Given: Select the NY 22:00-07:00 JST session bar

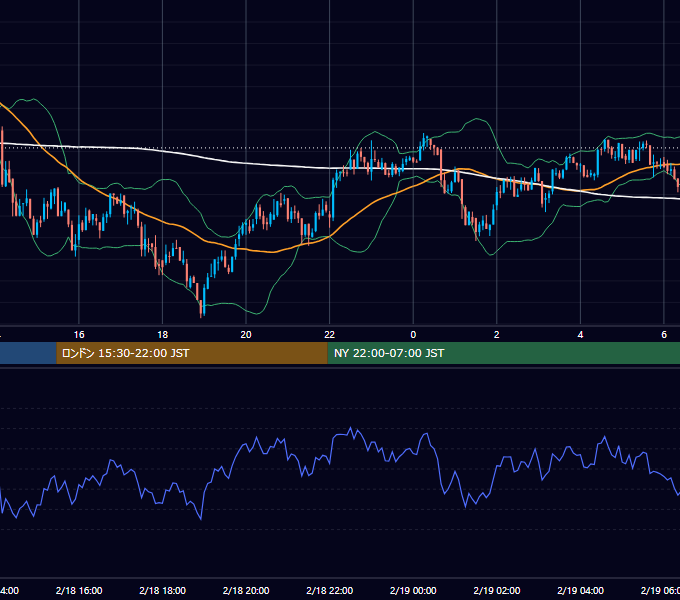Looking at the screenshot, I should click(x=503, y=353).
